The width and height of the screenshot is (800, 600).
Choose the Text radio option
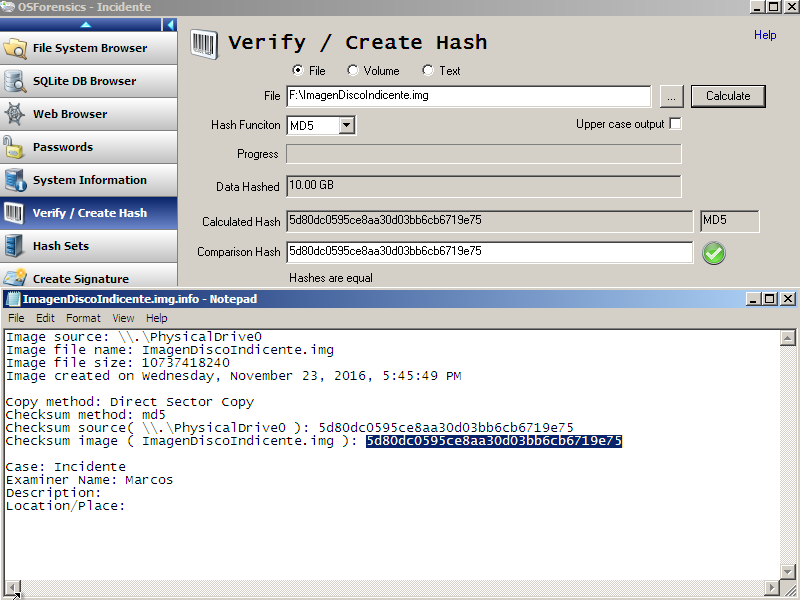coord(428,71)
